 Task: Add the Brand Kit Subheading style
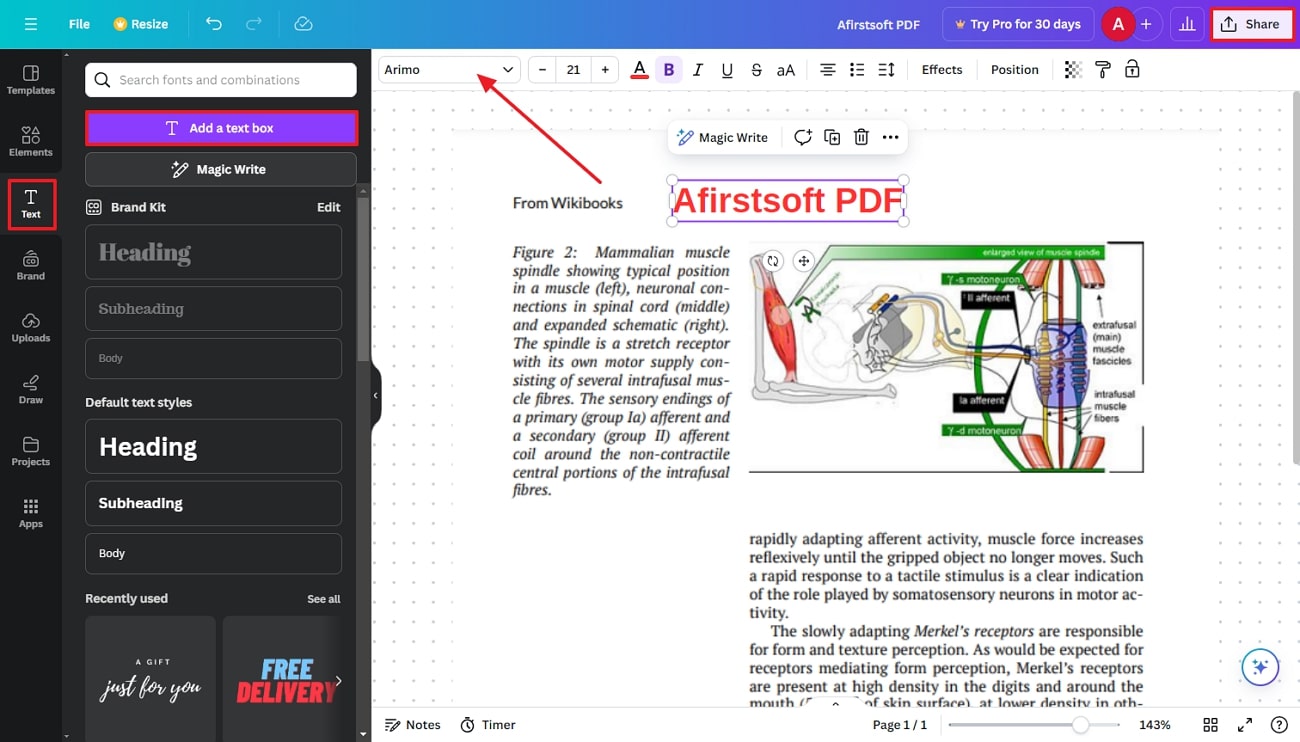(x=213, y=309)
